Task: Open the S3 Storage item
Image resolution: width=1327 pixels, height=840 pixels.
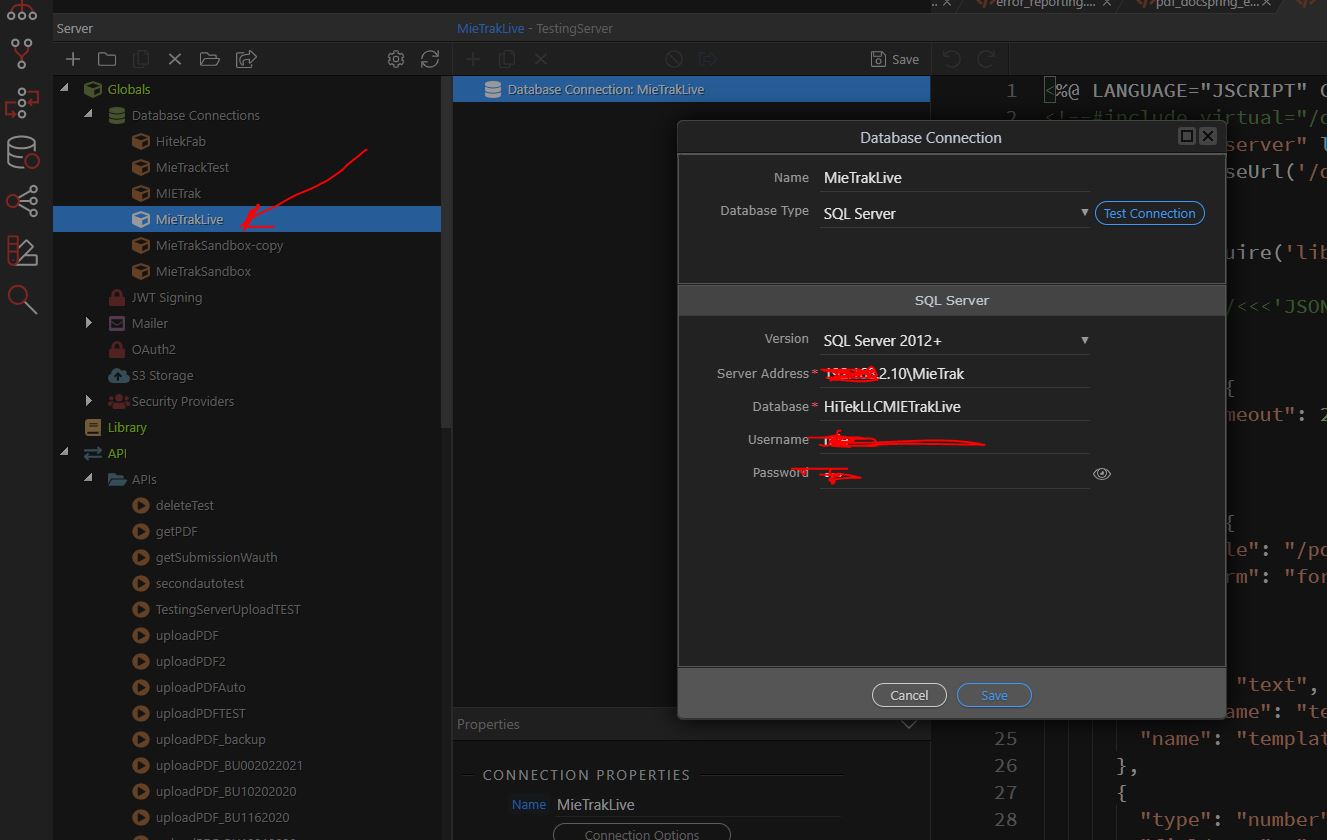Action: (x=162, y=375)
